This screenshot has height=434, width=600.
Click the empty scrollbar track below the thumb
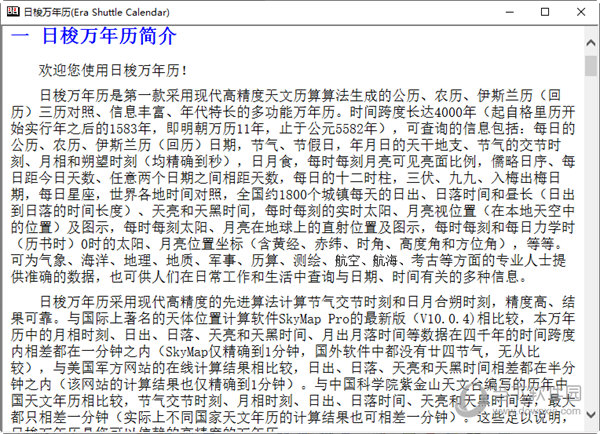click(590, 250)
